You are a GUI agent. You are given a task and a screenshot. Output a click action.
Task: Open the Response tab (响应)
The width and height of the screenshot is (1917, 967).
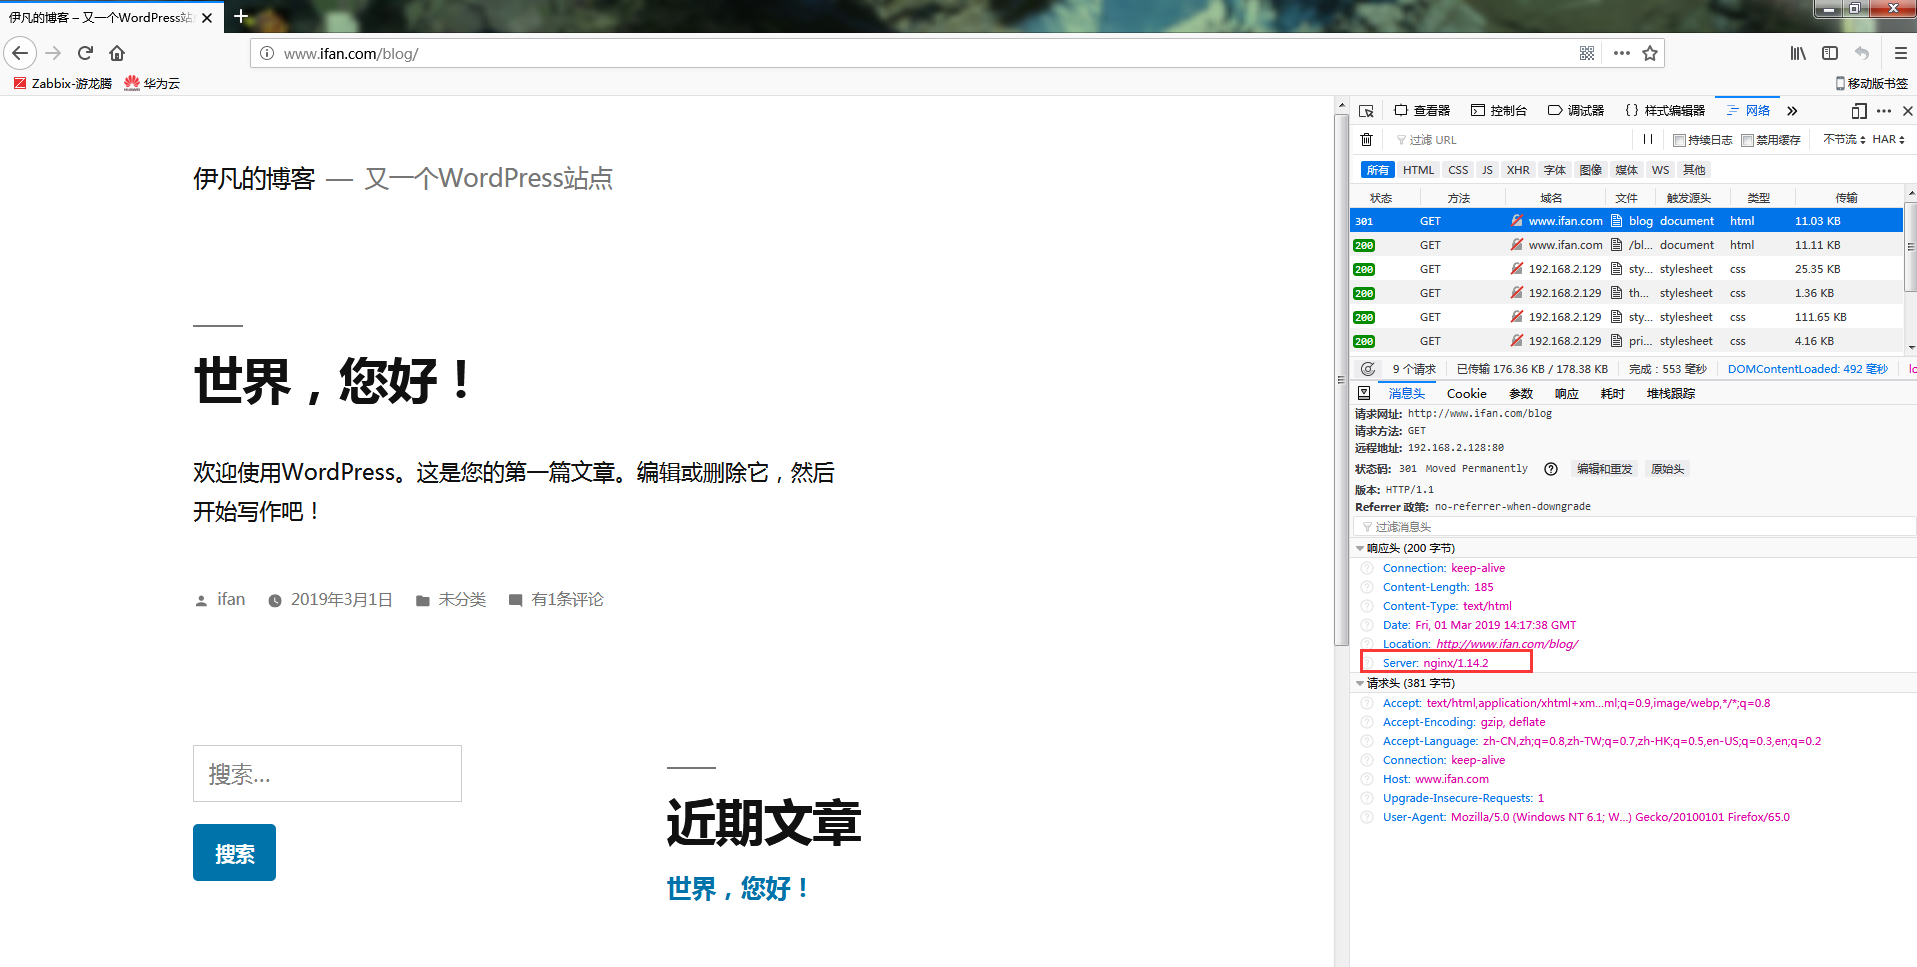1566,393
